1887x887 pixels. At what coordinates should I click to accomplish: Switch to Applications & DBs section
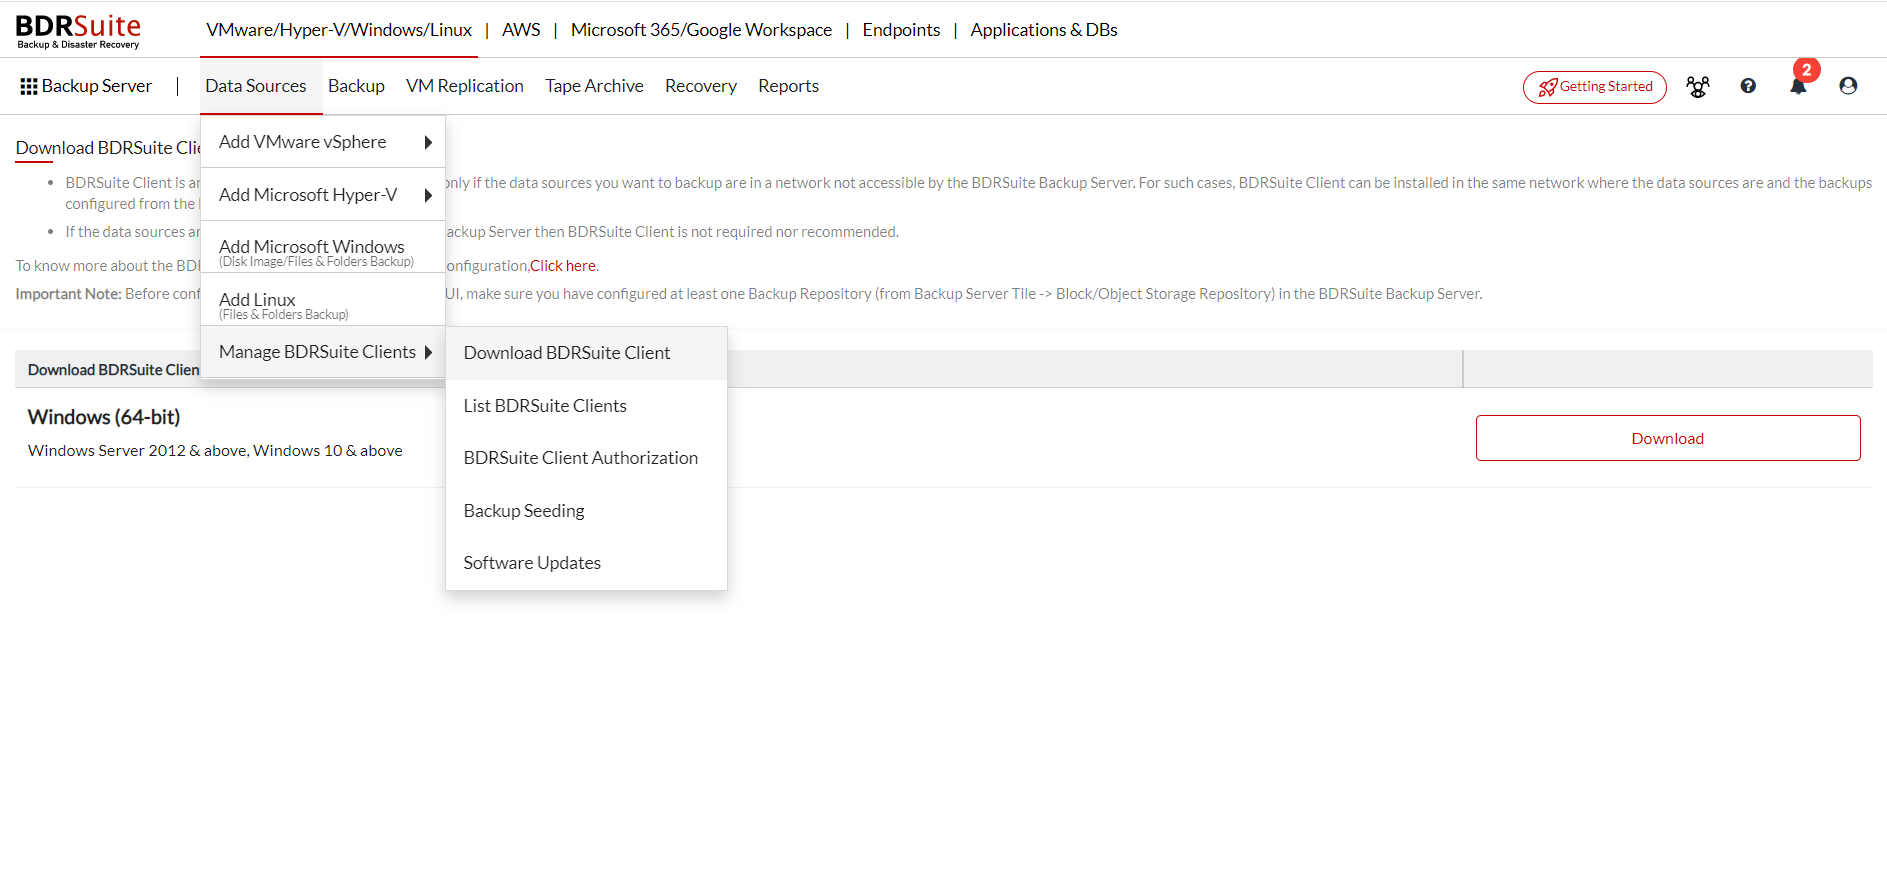(1044, 30)
